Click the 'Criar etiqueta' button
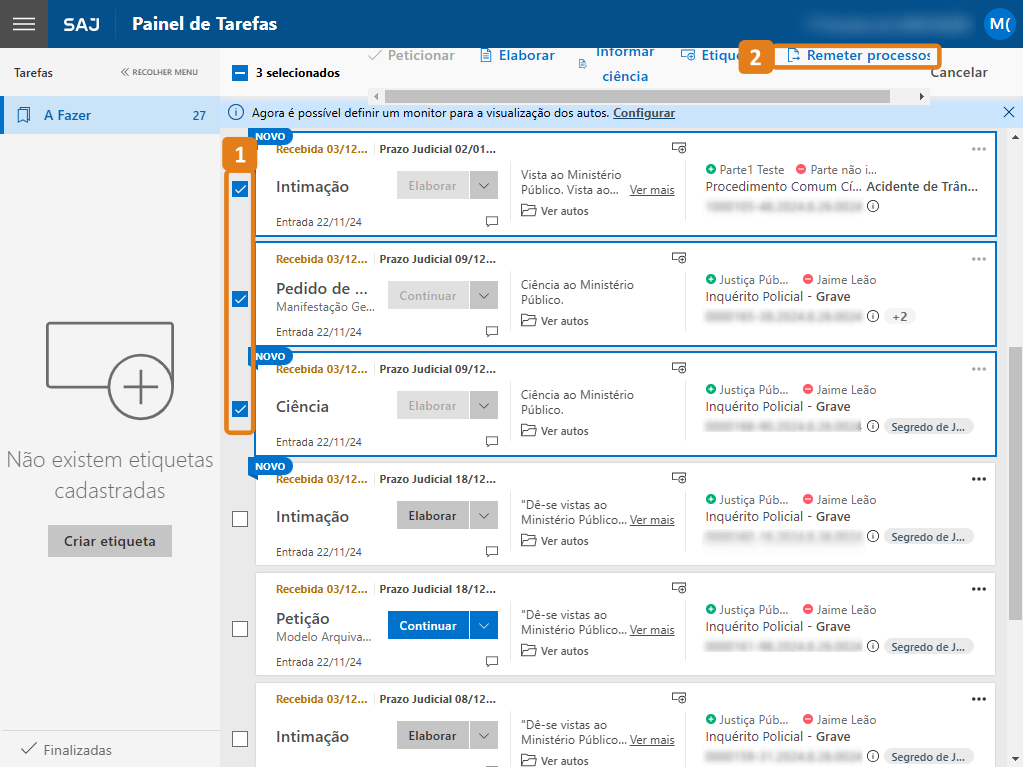1023x767 pixels. [x=110, y=541]
